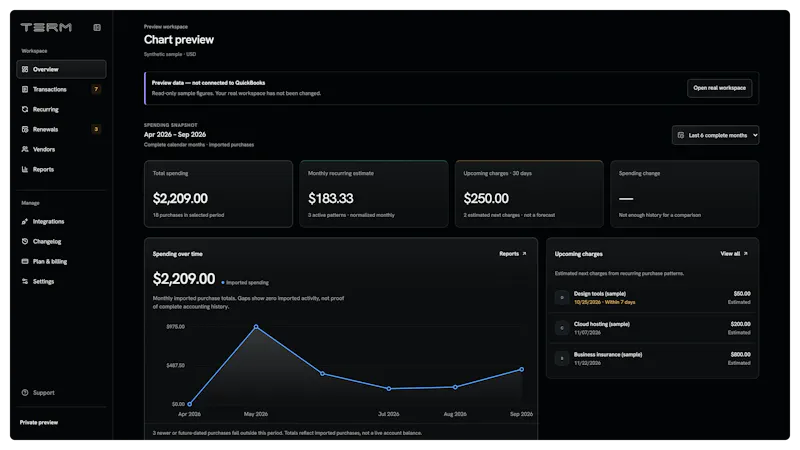This screenshot has width=800, height=450.
Task: Click the Changelog history icon
Action: [25, 241]
